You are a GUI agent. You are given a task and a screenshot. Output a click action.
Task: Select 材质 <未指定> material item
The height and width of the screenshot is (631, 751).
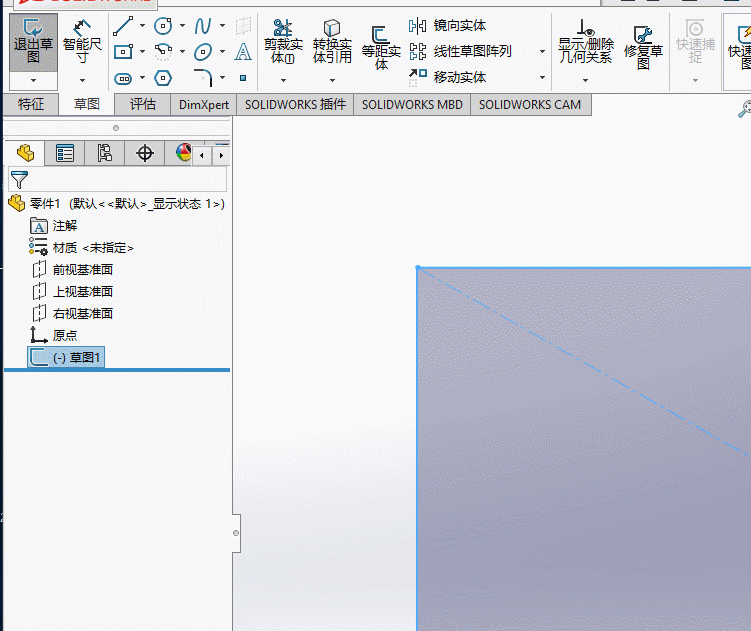[81, 248]
